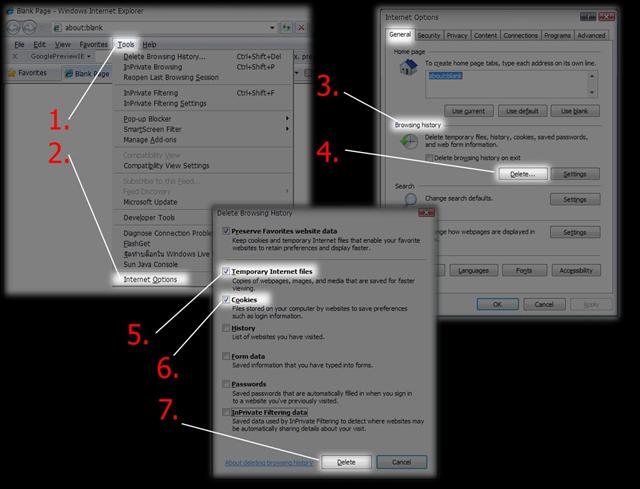Image resolution: width=640 pixels, height=489 pixels.
Task: Click the address bar about:blank field
Action: [x=161, y=28]
